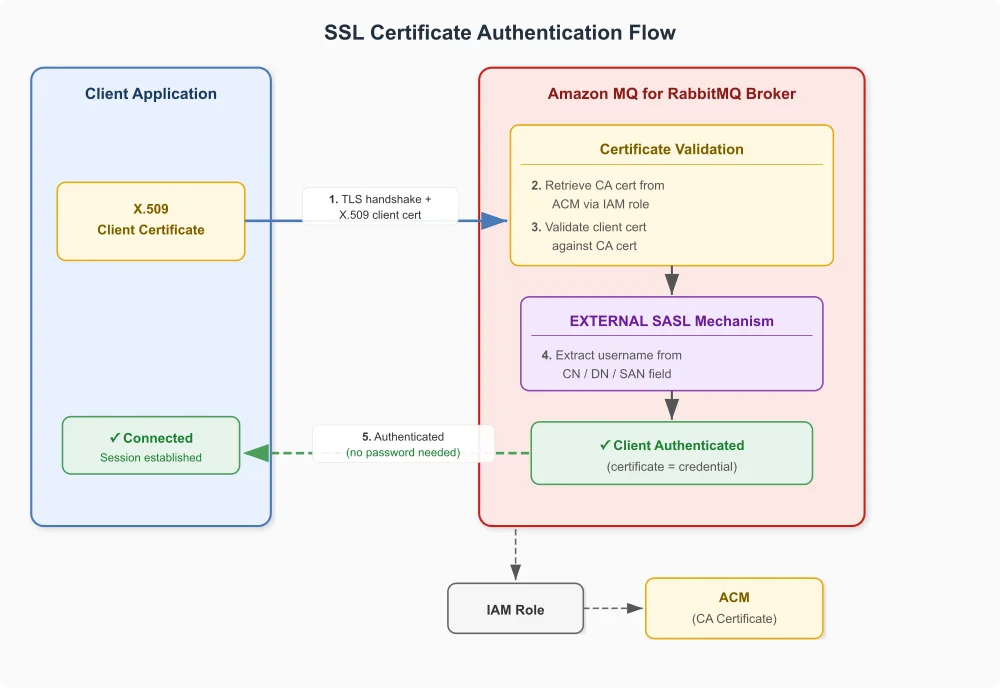The width and height of the screenshot is (1001, 688).
Task: Select the Certificate Validation heading
Action: pos(672,149)
